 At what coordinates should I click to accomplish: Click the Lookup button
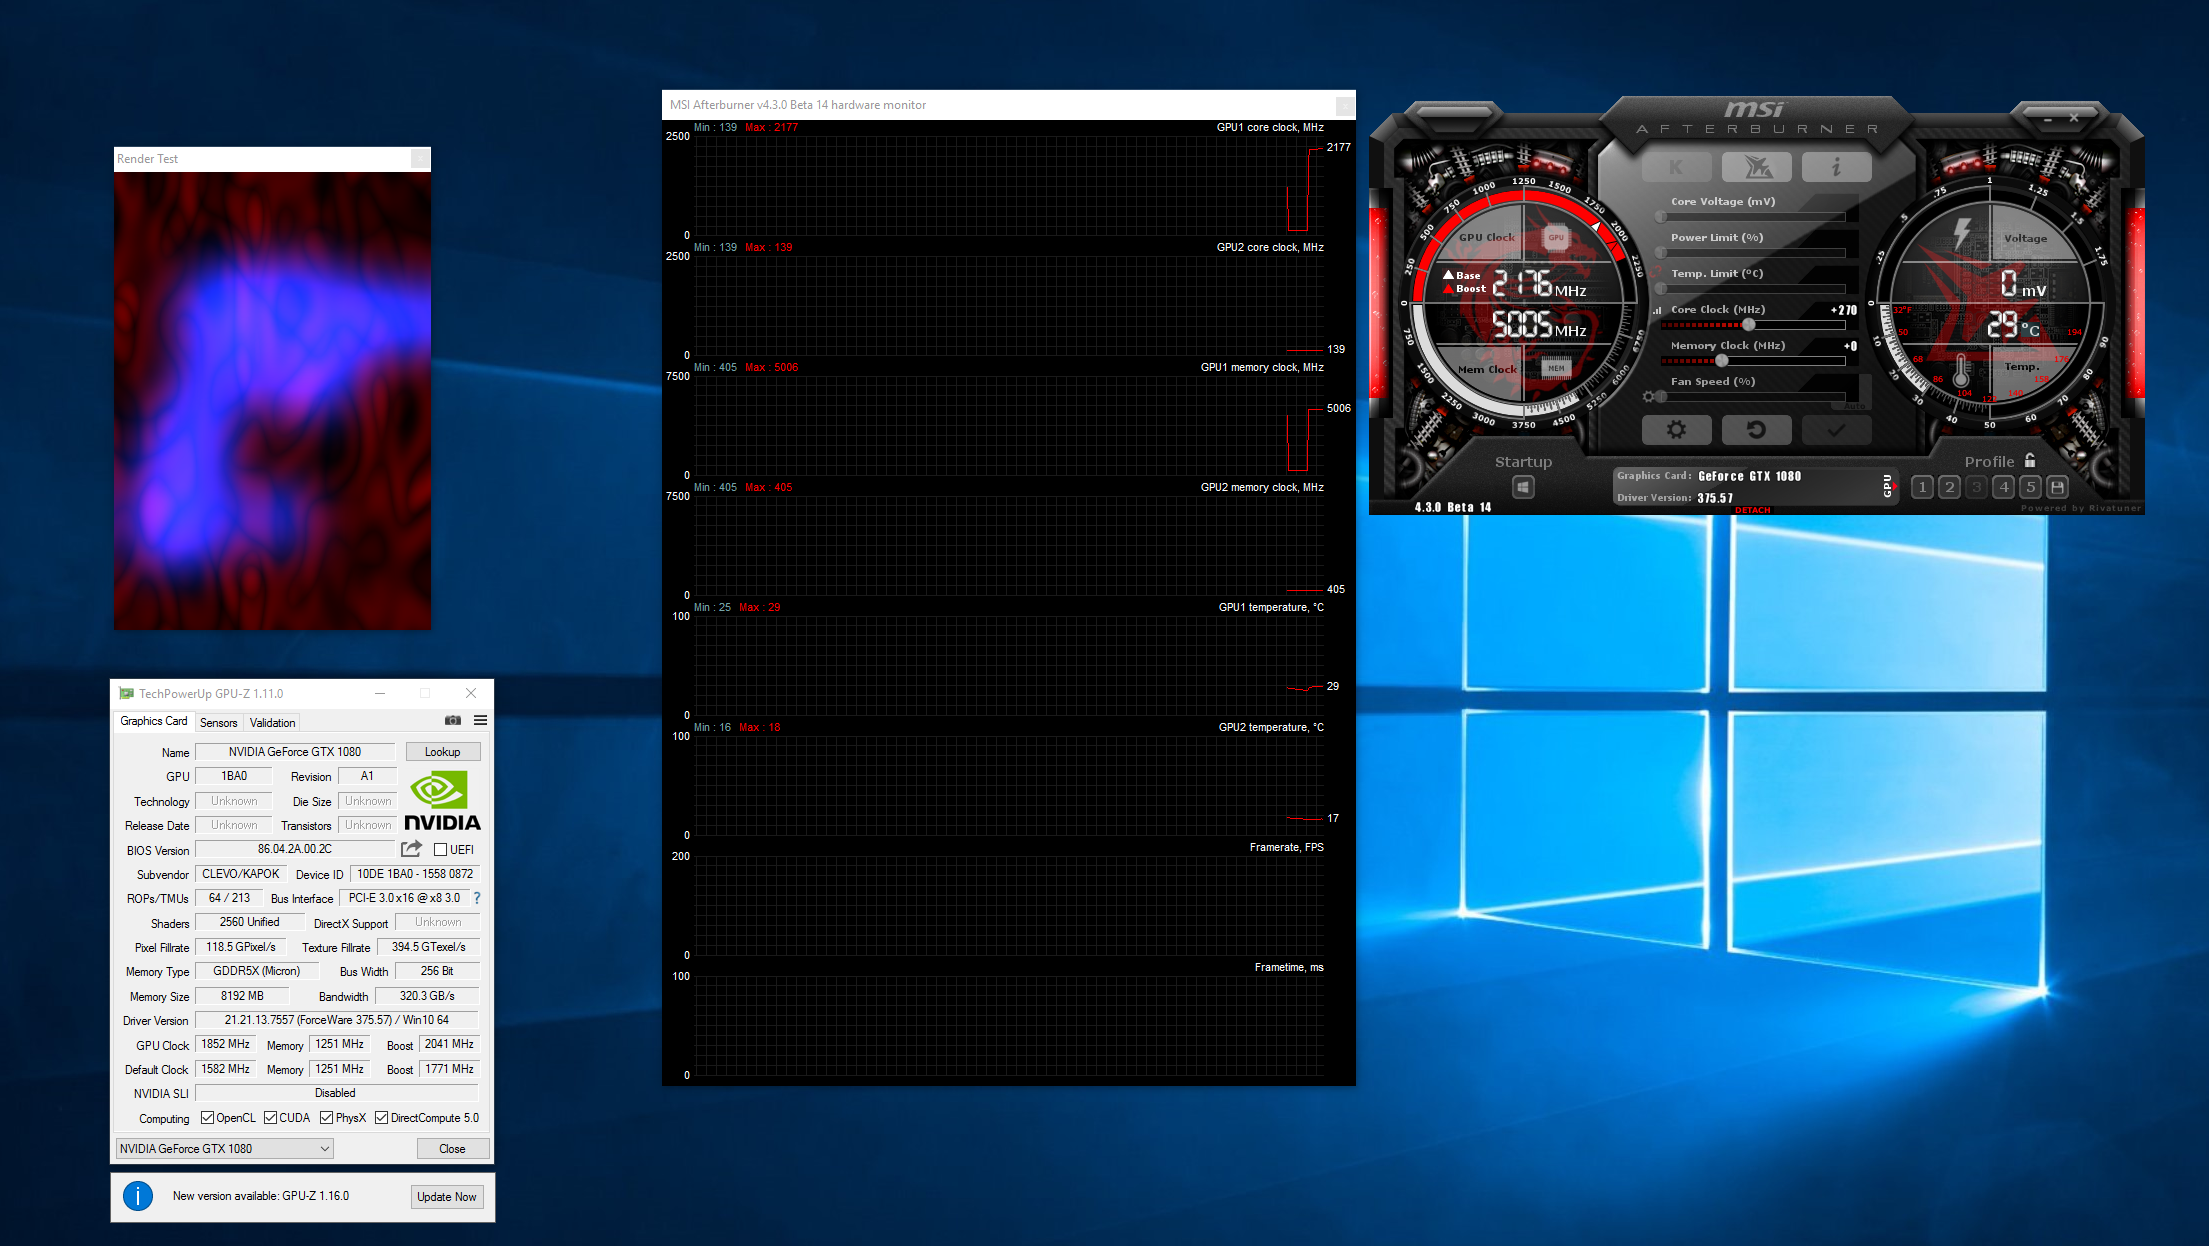(443, 752)
